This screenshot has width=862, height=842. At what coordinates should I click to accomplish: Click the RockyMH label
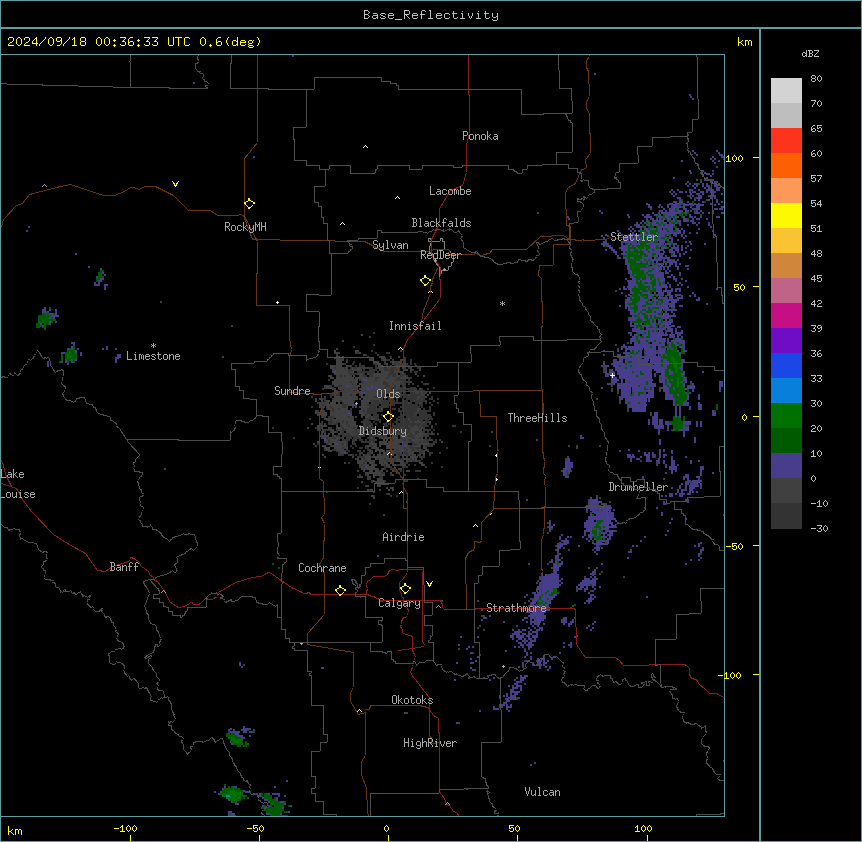(x=245, y=227)
